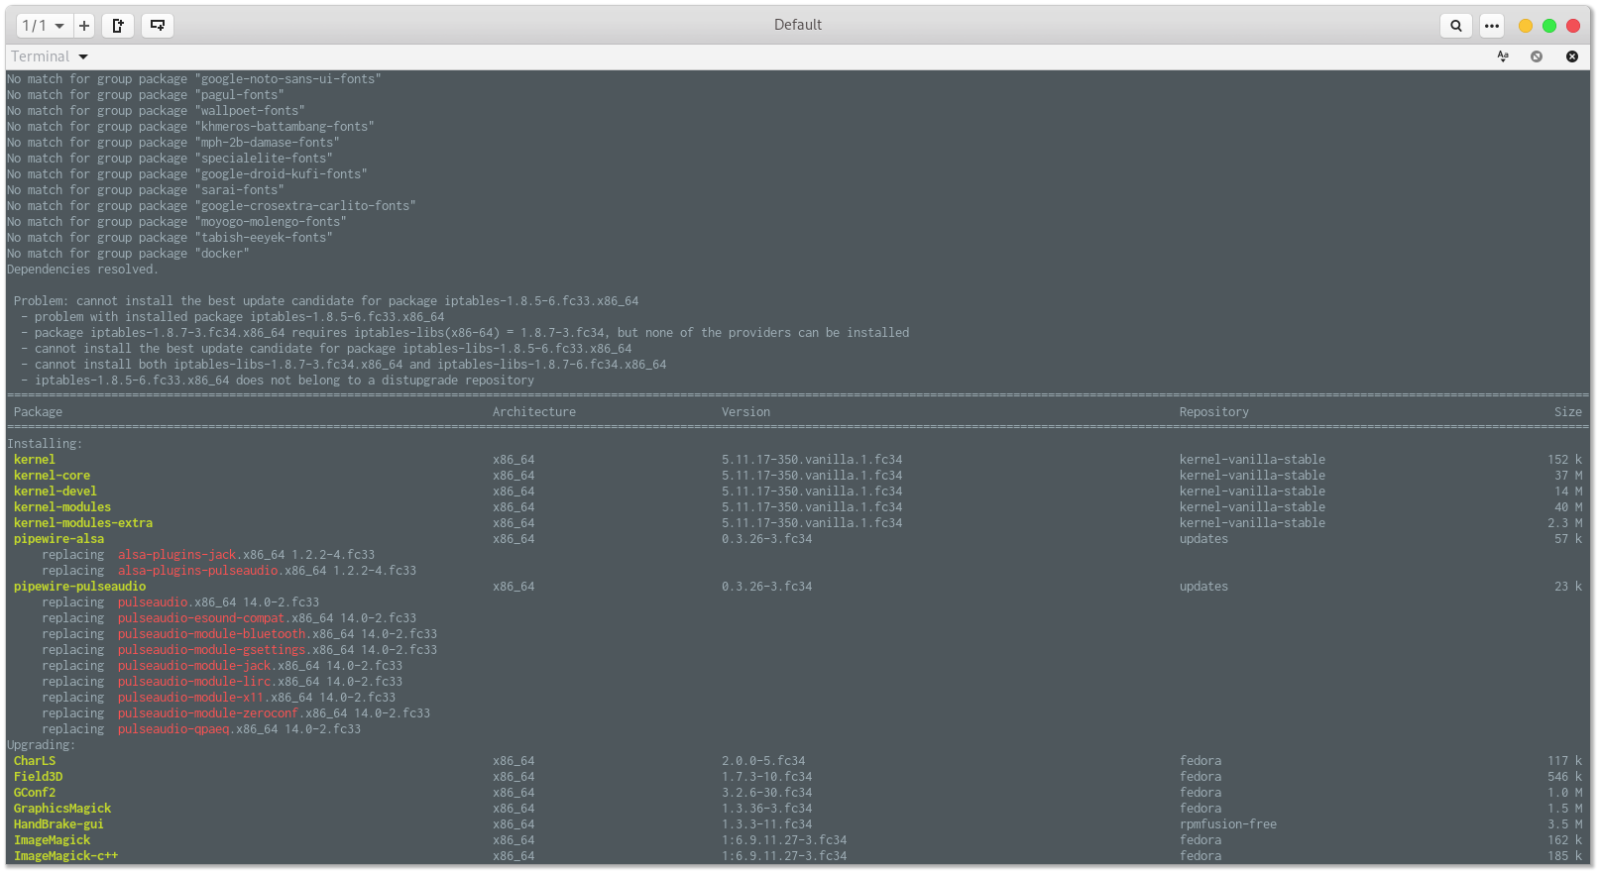Click the Size column header
The height and width of the screenshot is (874, 1600).
pos(1568,412)
